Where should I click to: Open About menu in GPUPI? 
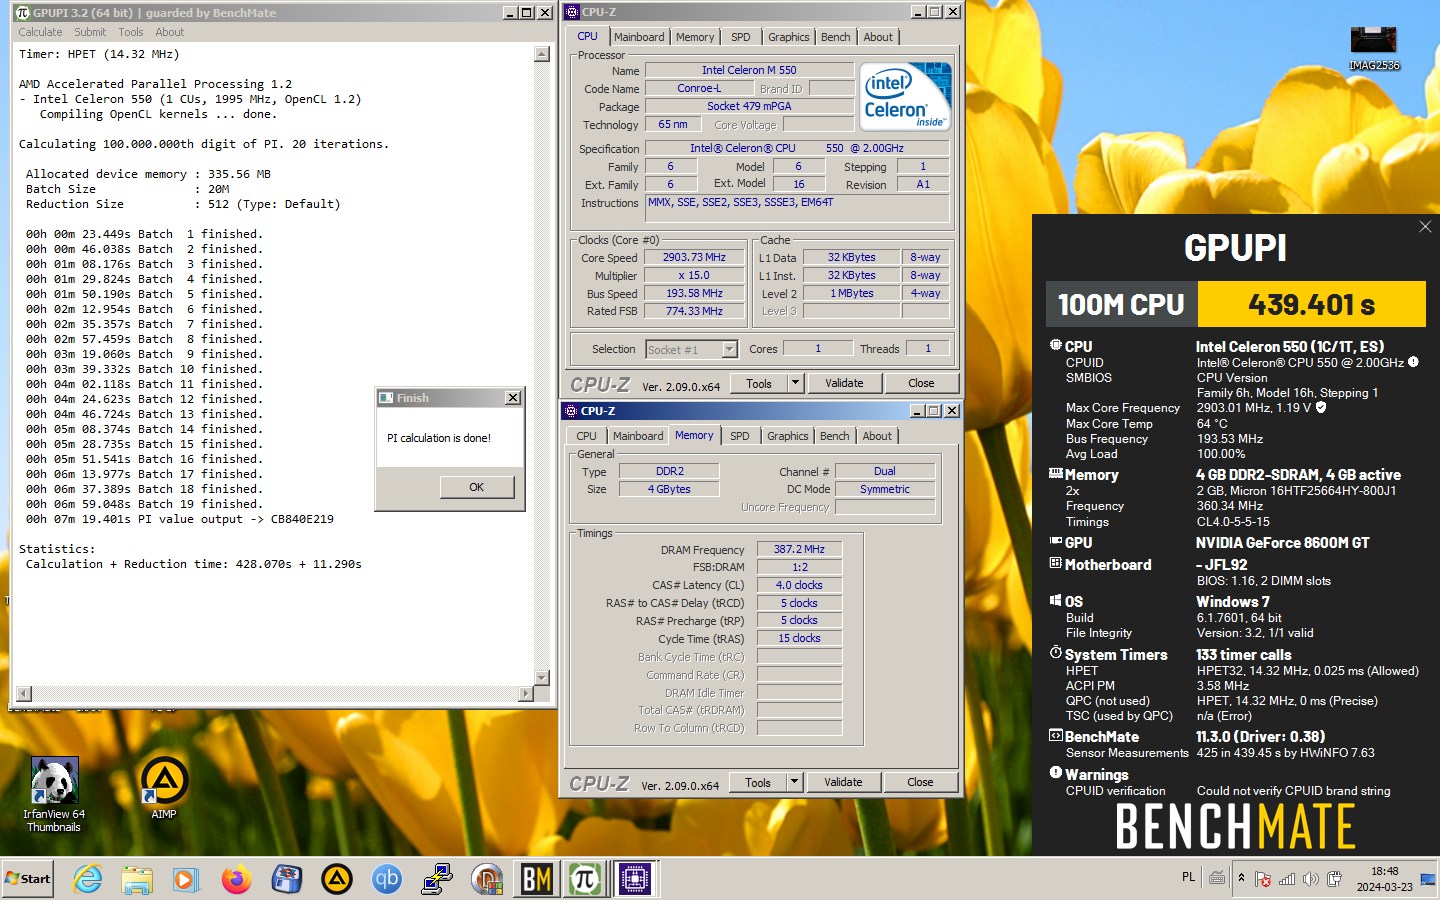coord(169,32)
